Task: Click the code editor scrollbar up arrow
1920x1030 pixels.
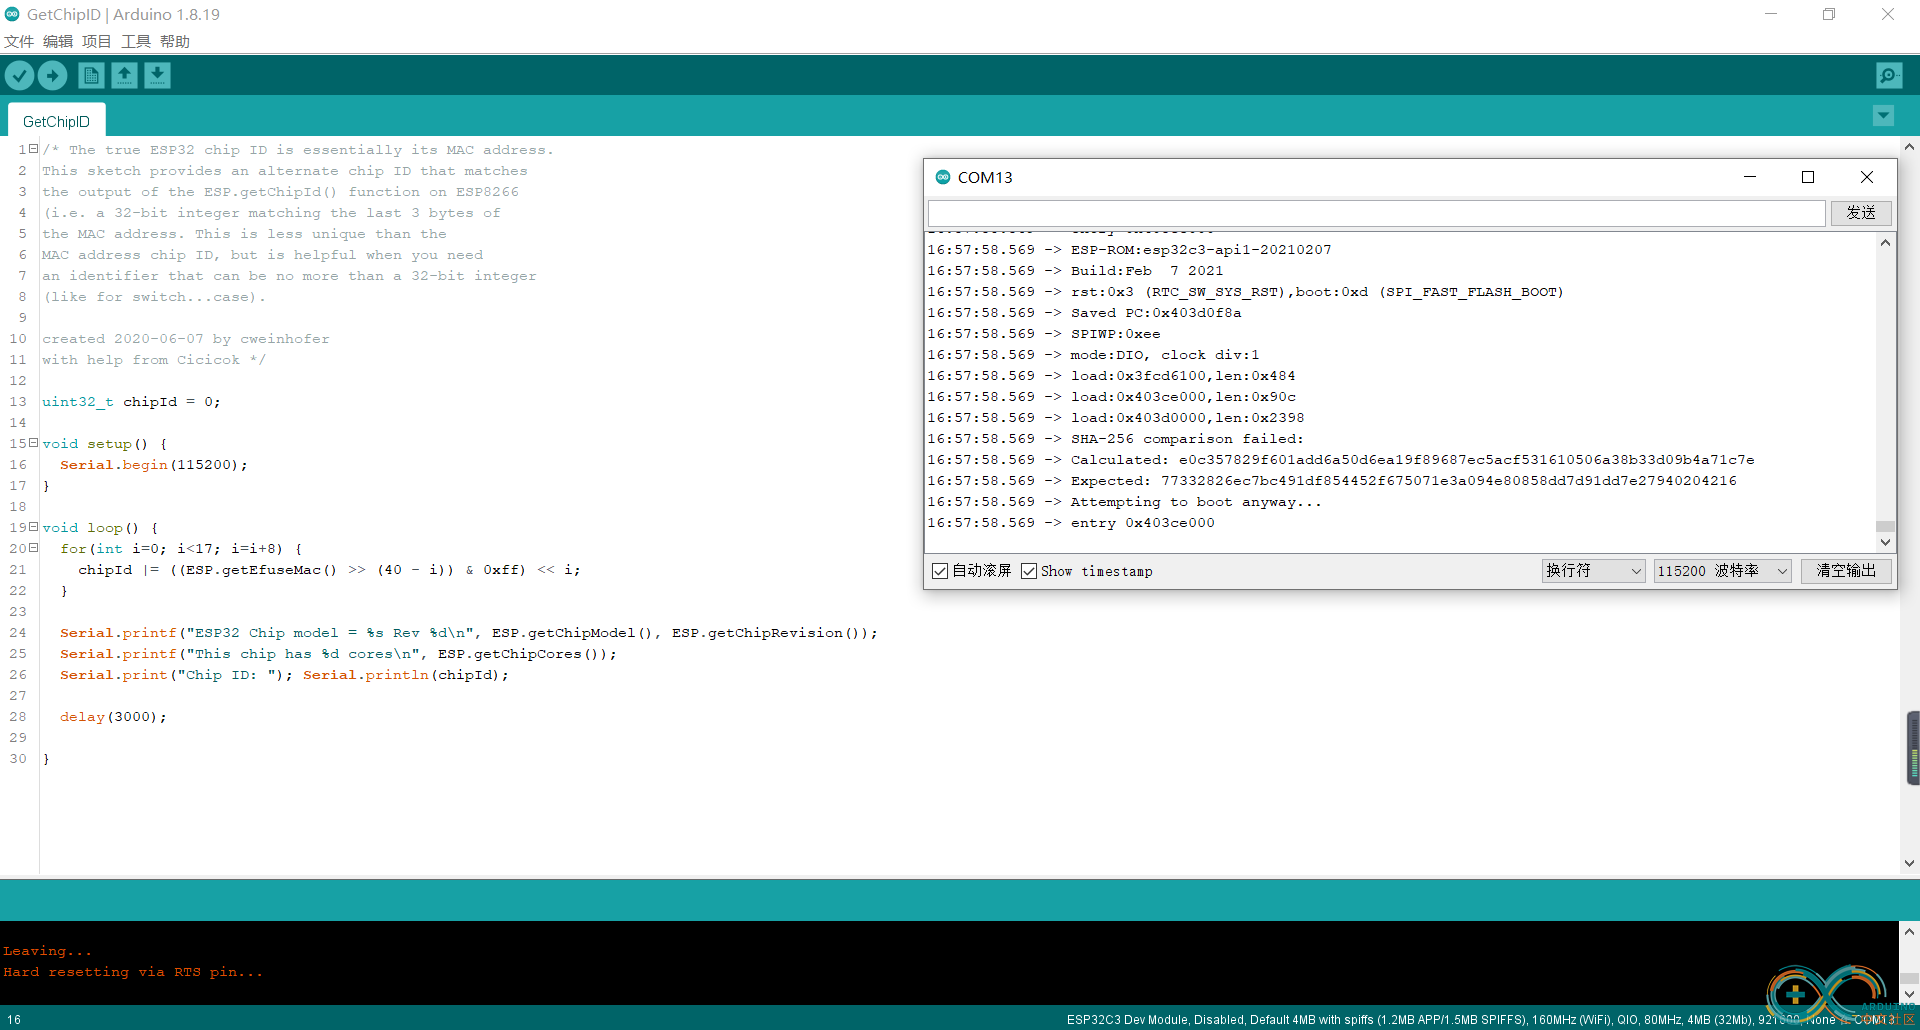Action: tap(1909, 147)
